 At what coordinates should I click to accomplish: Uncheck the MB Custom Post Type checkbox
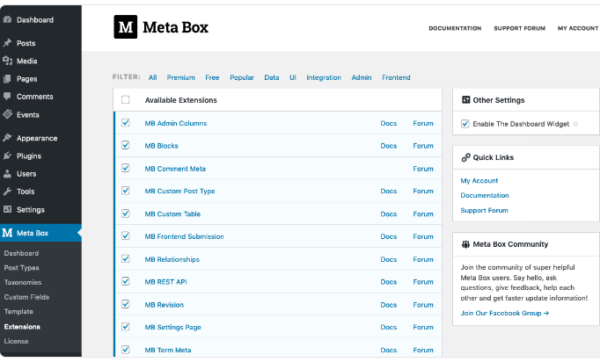pyautogui.click(x=126, y=191)
